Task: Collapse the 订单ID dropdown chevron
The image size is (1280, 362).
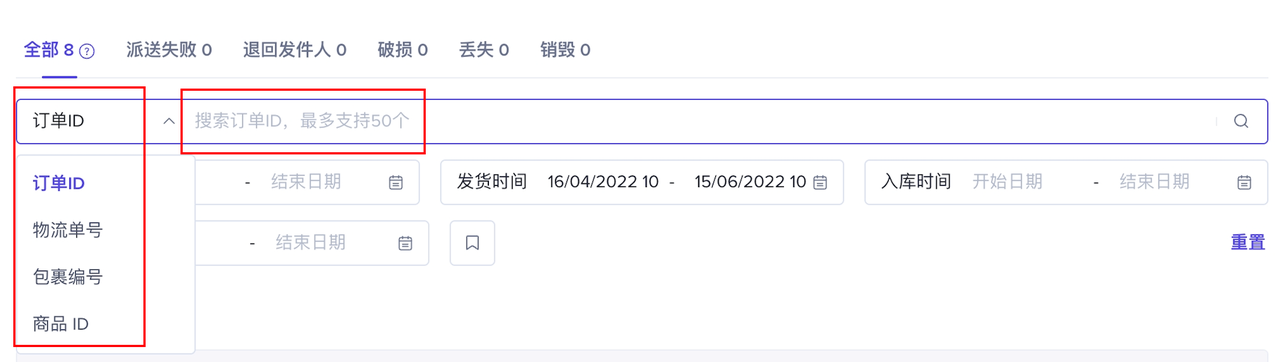Action: (x=169, y=121)
